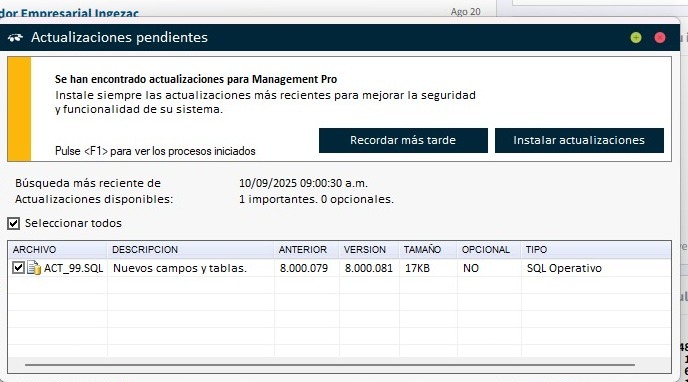
Task: Sort by DESCRIPCION column header
Action: (x=190, y=250)
